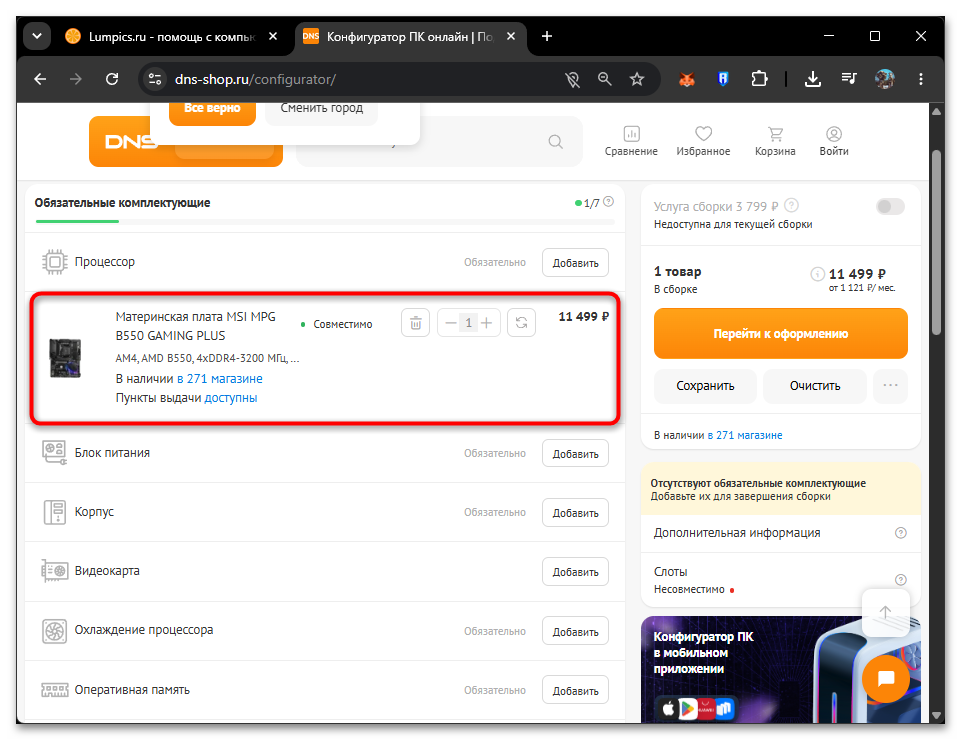Open the more options ellipsis button
This screenshot has height=740, width=961.
click(x=890, y=386)
